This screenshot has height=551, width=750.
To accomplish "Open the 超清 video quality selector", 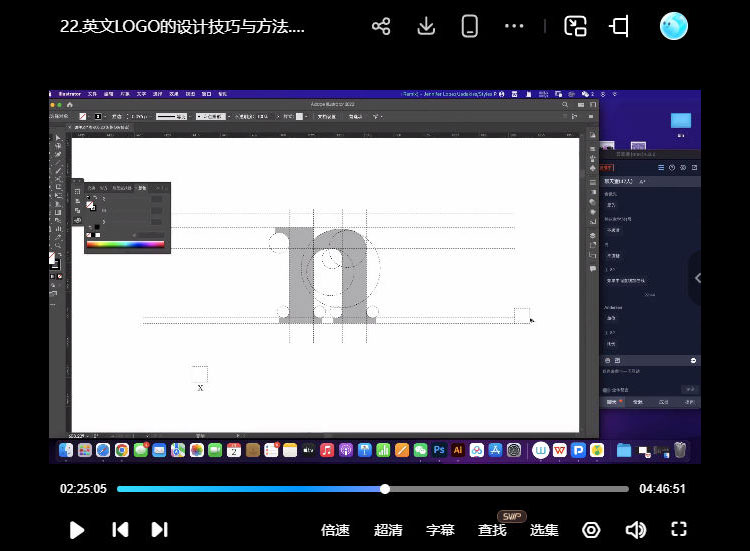I will click(388, 530).
